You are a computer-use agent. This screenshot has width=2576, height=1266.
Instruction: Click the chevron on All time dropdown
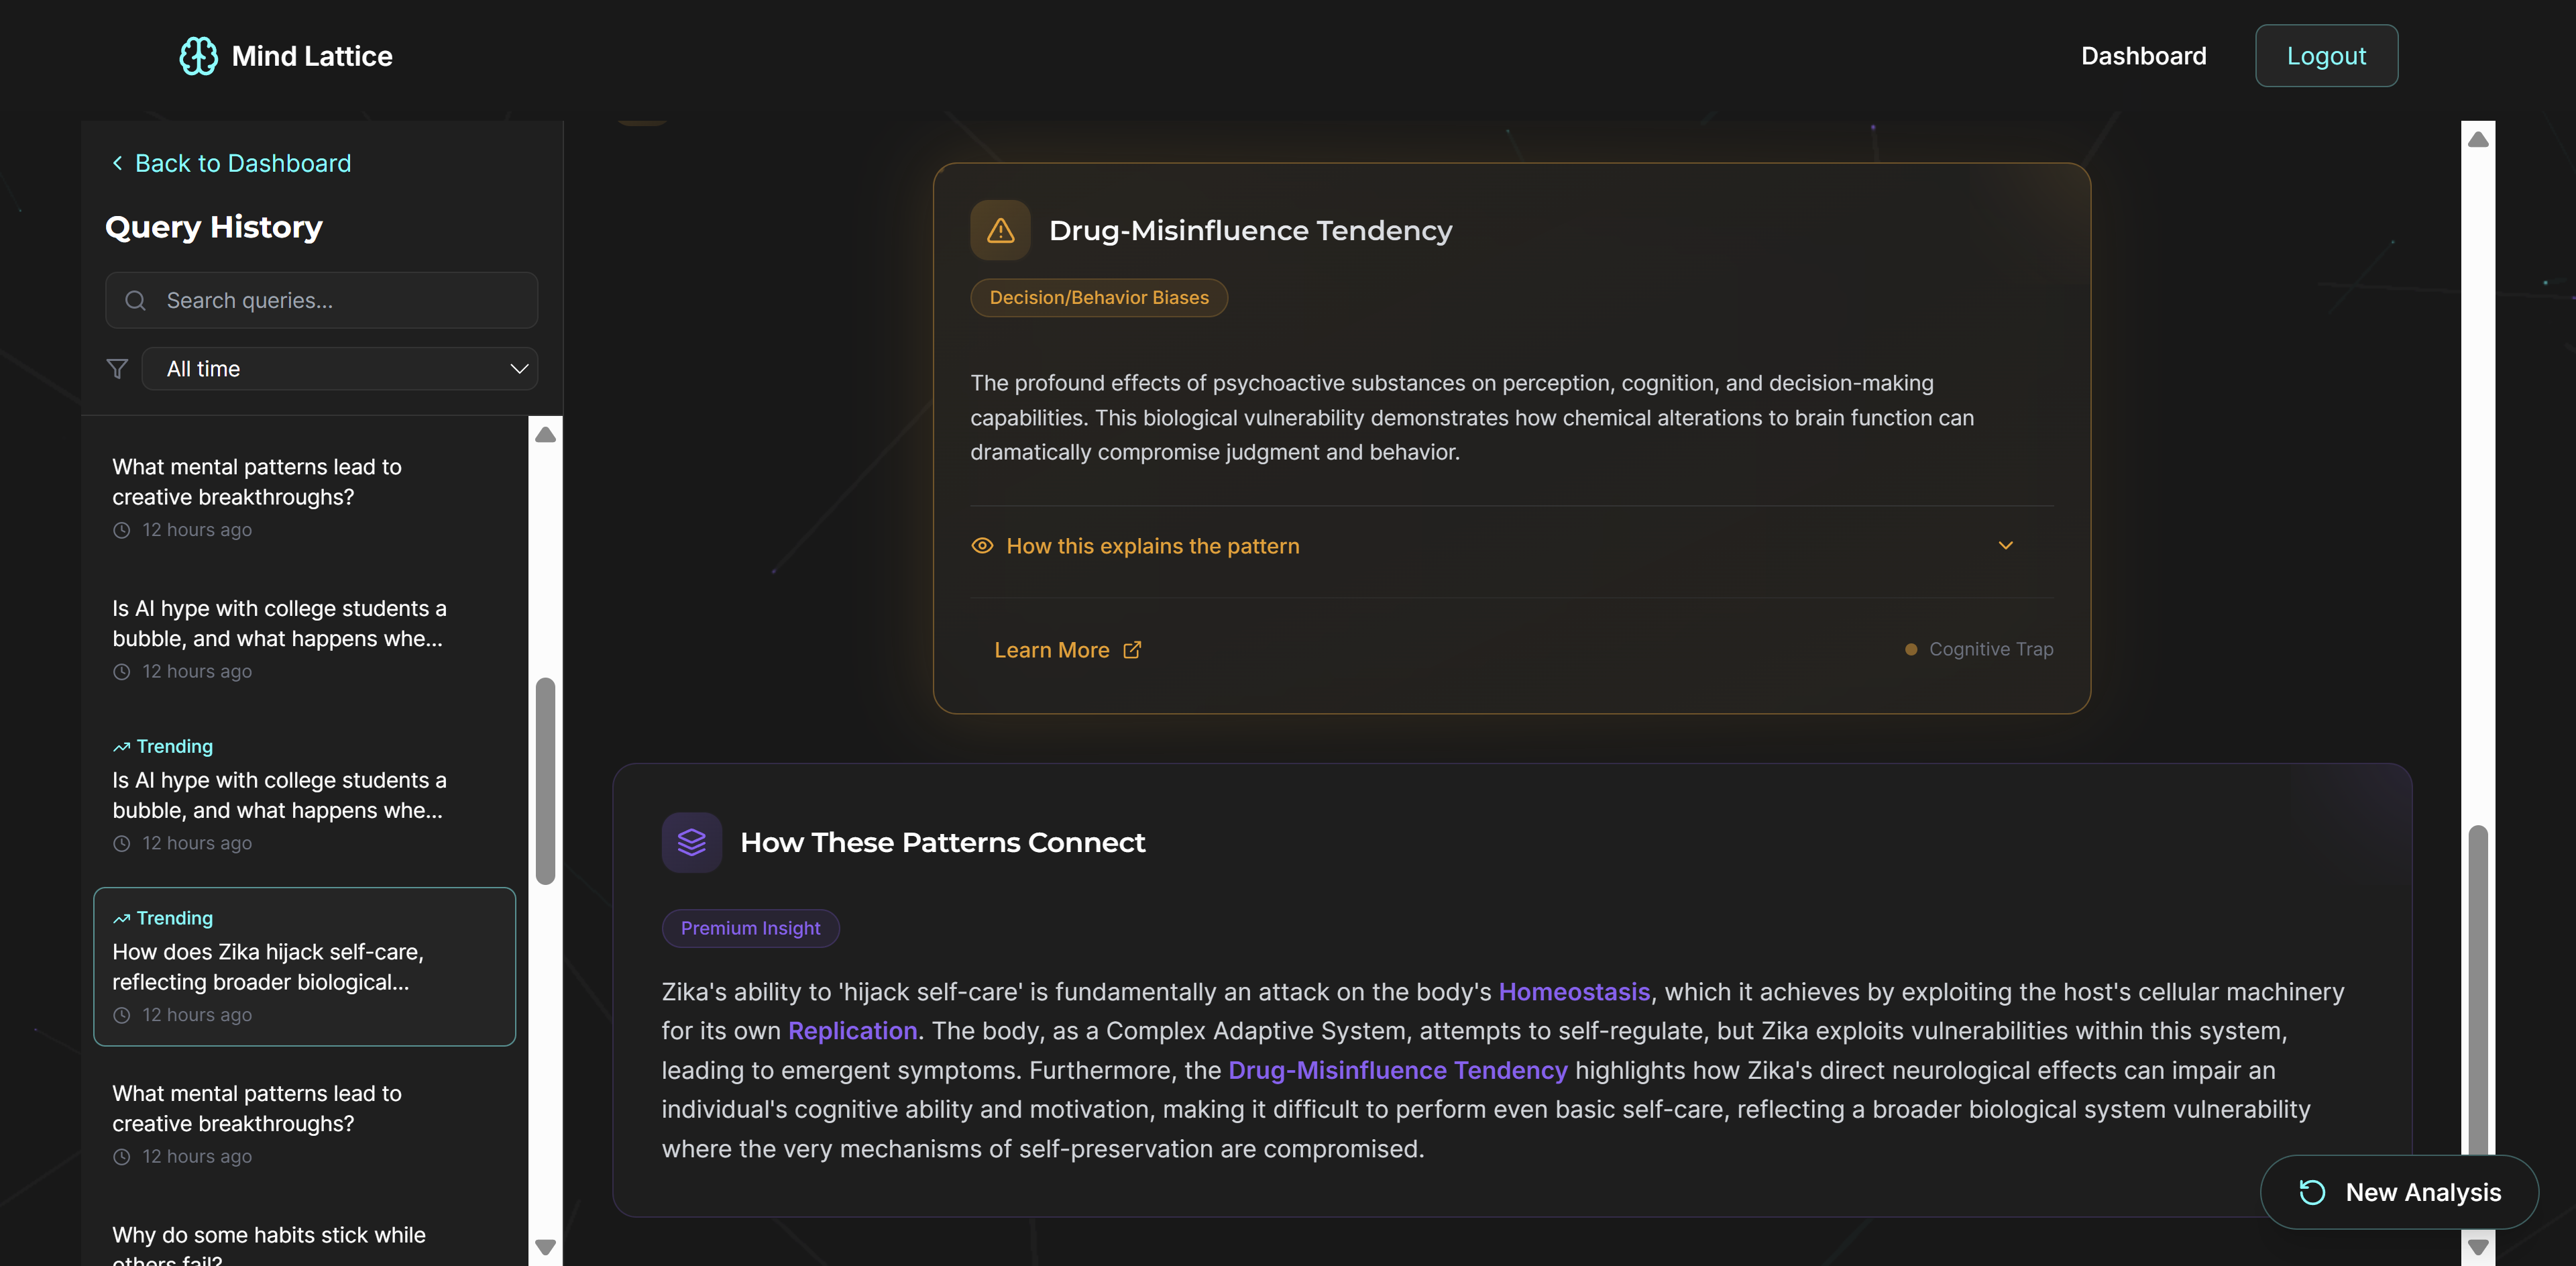pyautogui.click(x=519, y=369)
